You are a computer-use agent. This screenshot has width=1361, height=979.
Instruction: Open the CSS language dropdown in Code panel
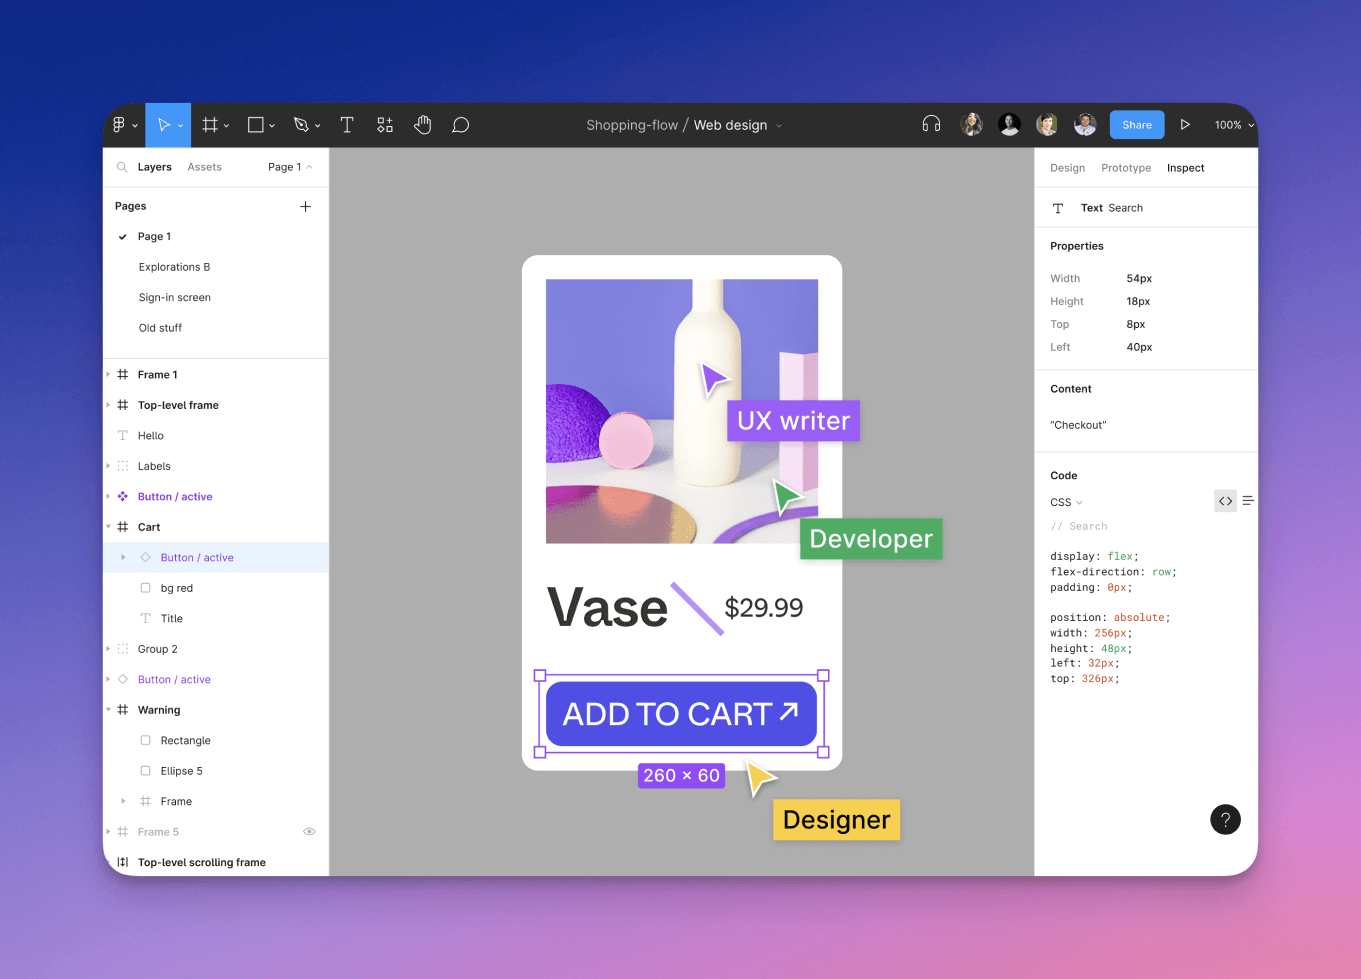pyautogui.click(x=1066, y=502)
